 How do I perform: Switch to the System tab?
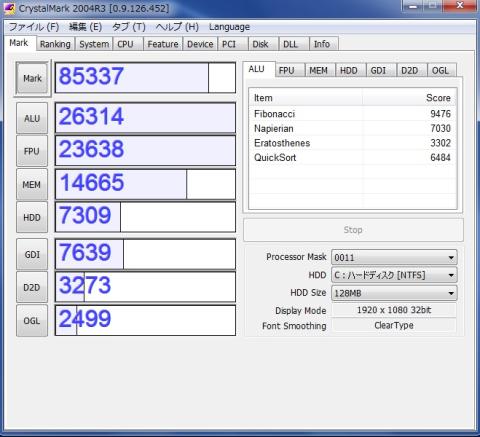coord(94,44)
